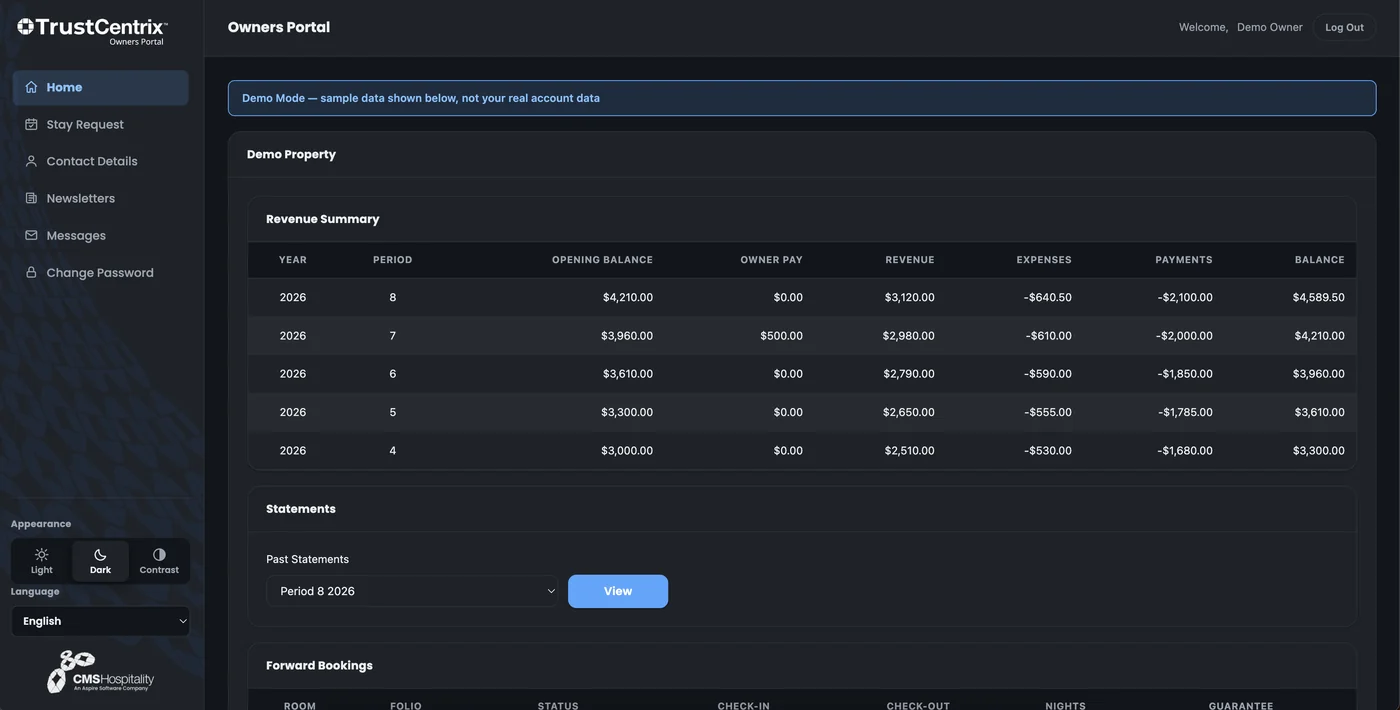Screen dimensions: 1400x710
Task: Click the Owner Pay column header
Action: (x=771, y=260)
